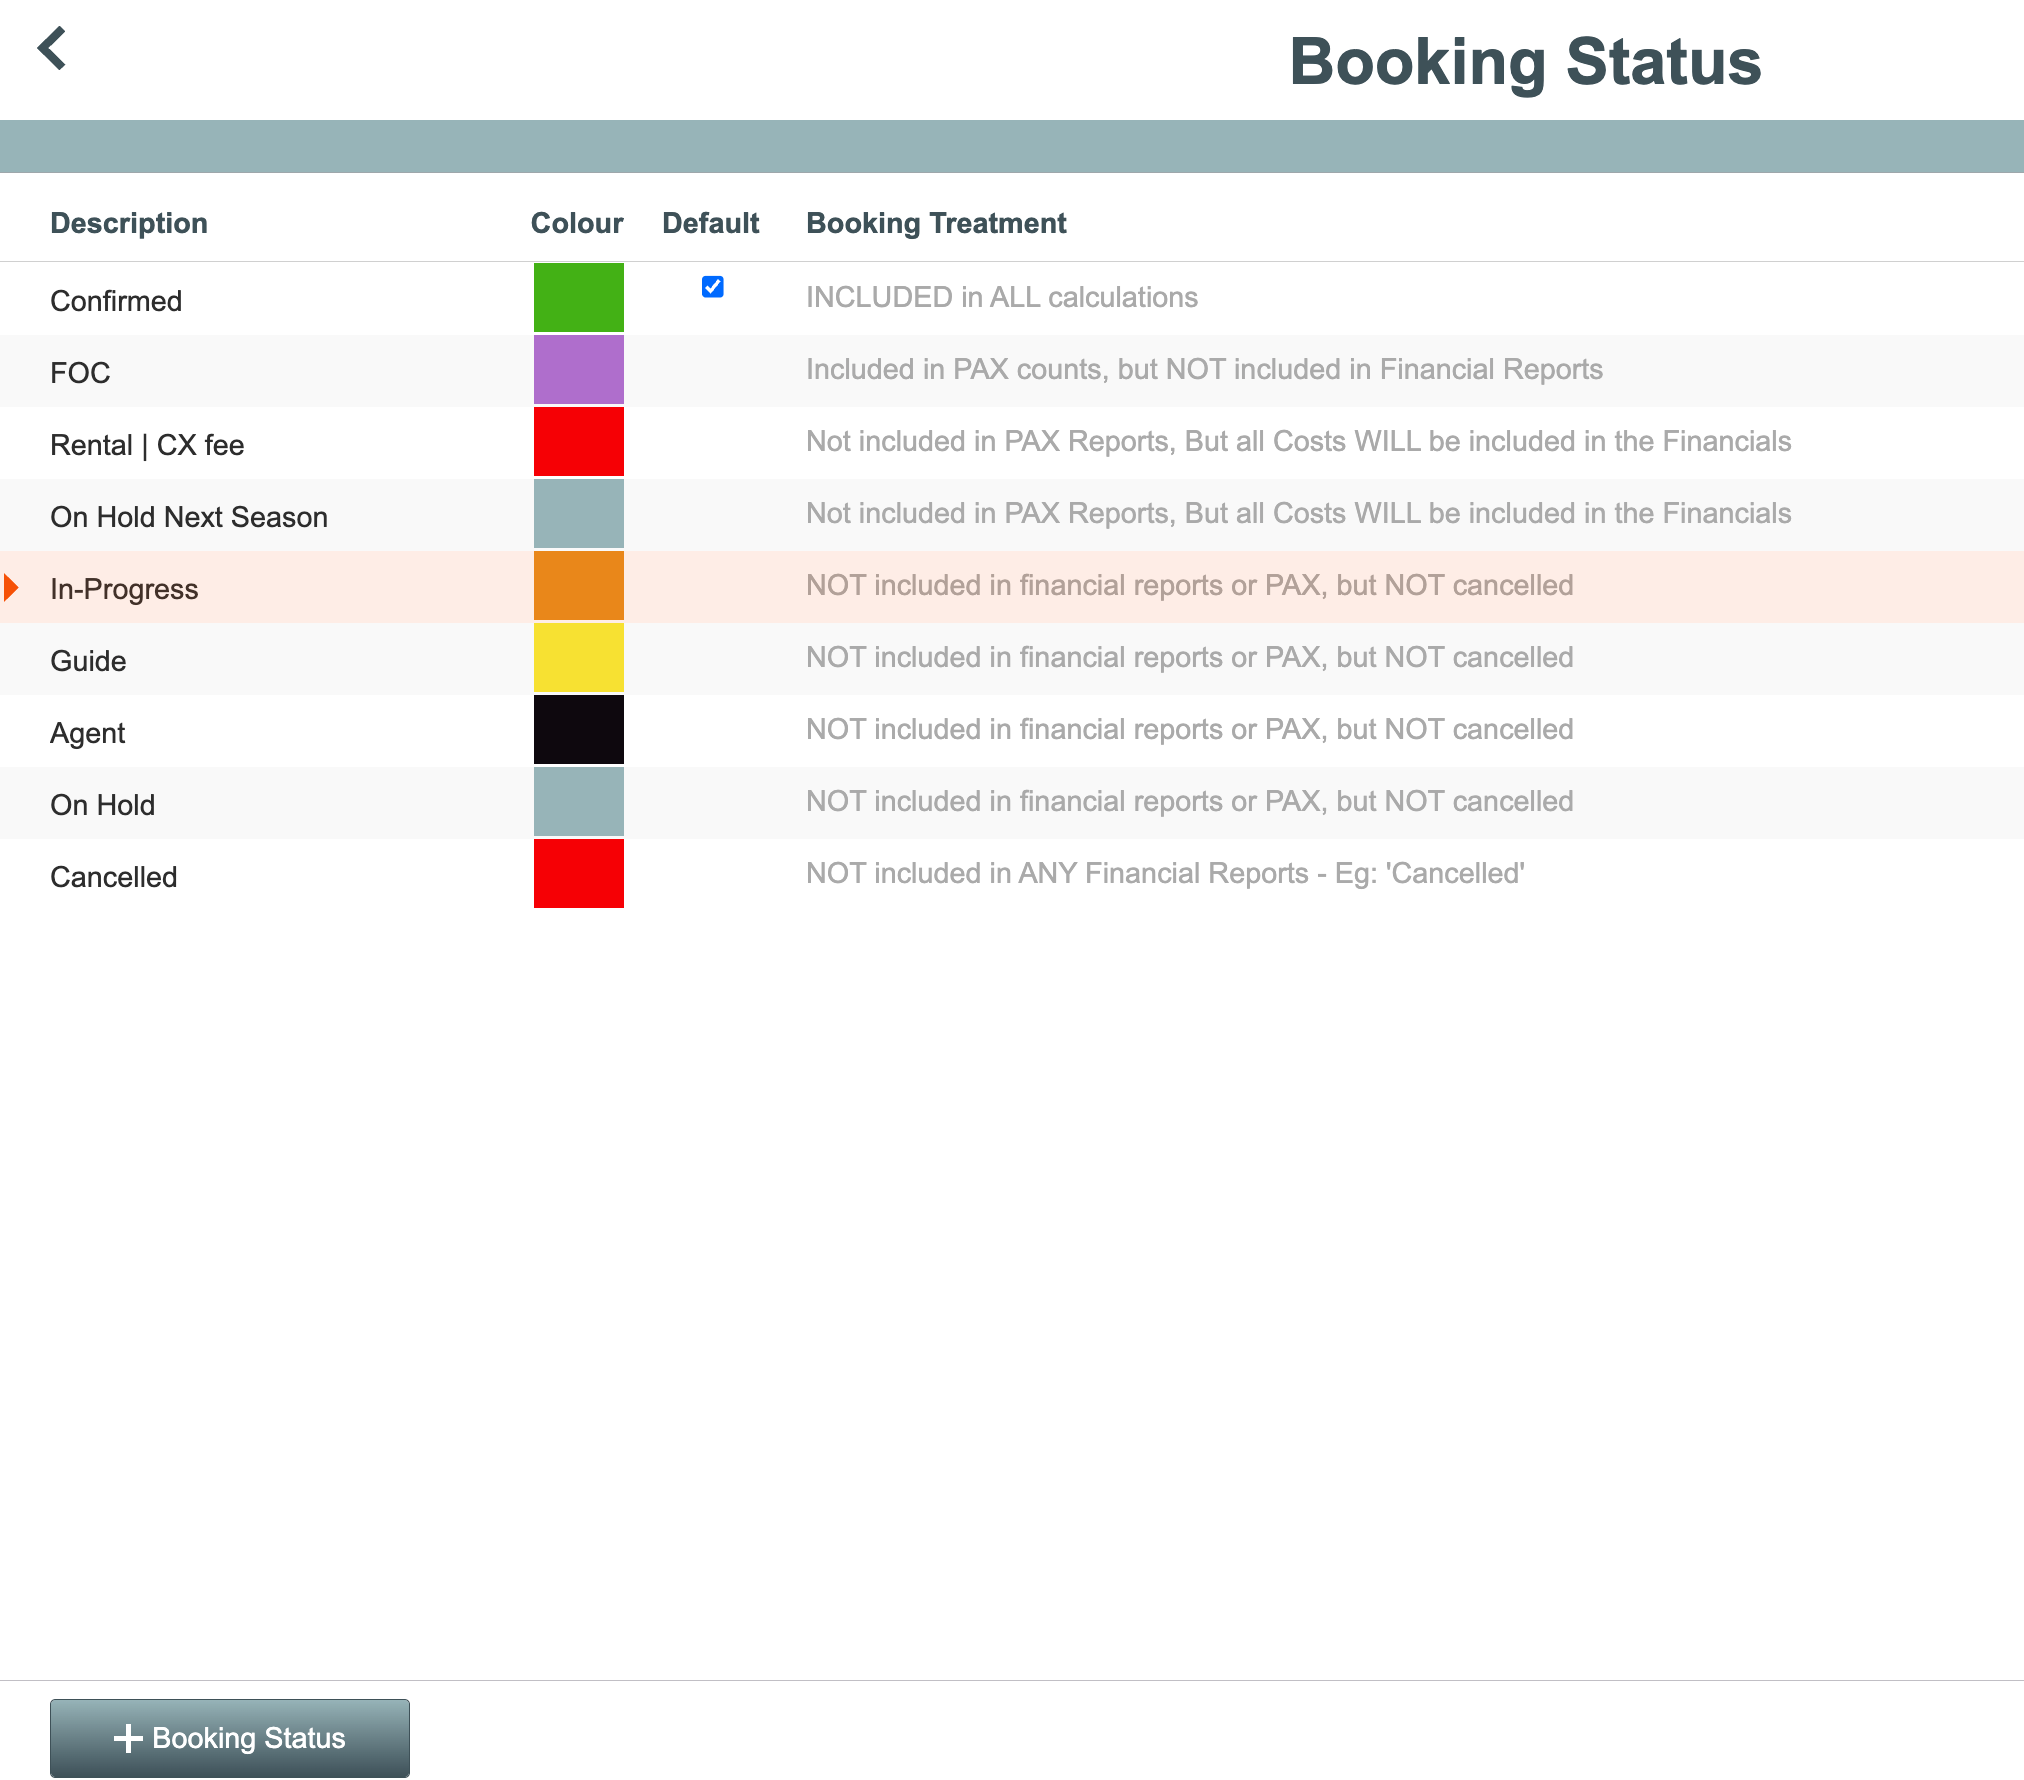The height and width of the screenshot is (1780, 2024).
Task: Open the booking treatment dropdown for FOC
Action: click(1204, 370)
